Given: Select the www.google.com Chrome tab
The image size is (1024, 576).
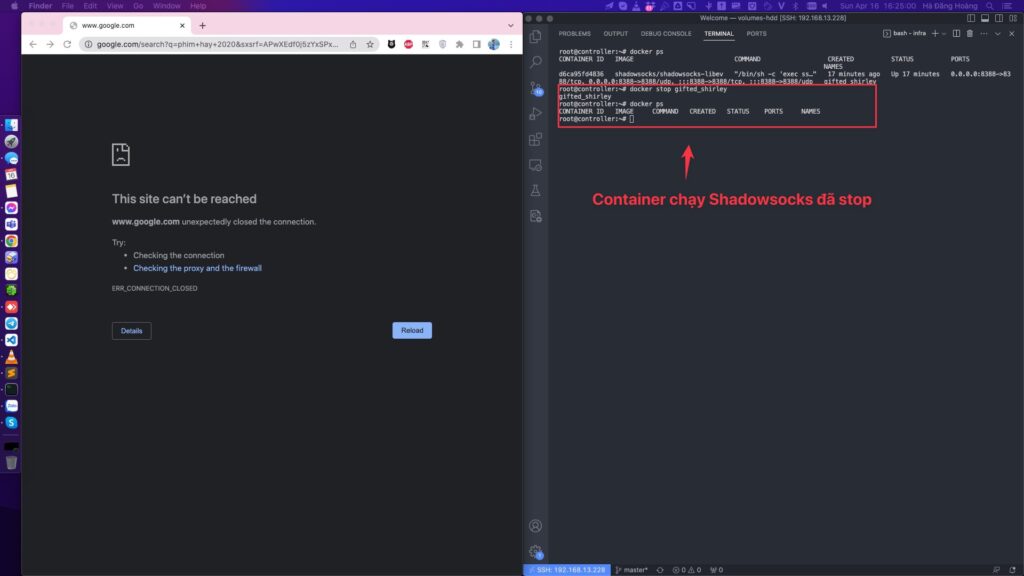Looking at the screenshot, I should tap(127, 25).
